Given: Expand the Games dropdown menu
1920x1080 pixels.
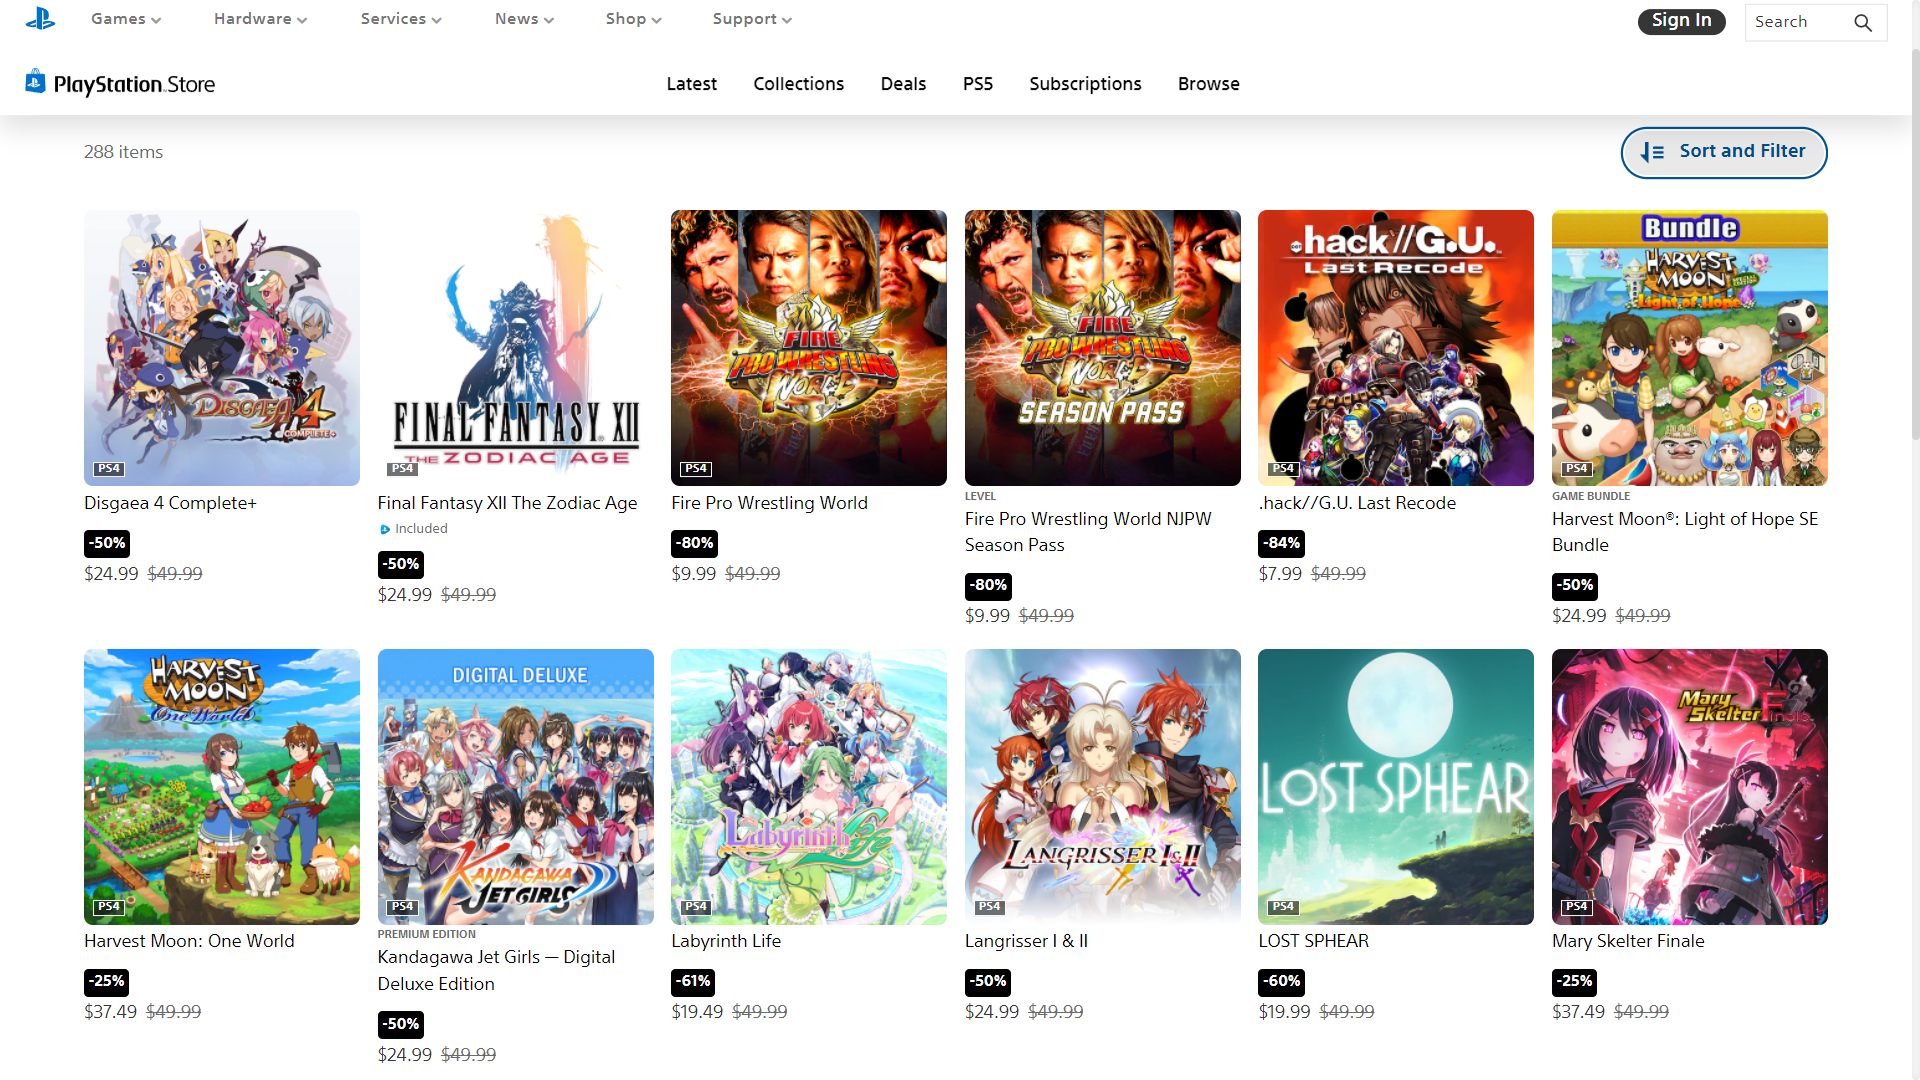Looking at the screenshot, I should tap(126, 19).
